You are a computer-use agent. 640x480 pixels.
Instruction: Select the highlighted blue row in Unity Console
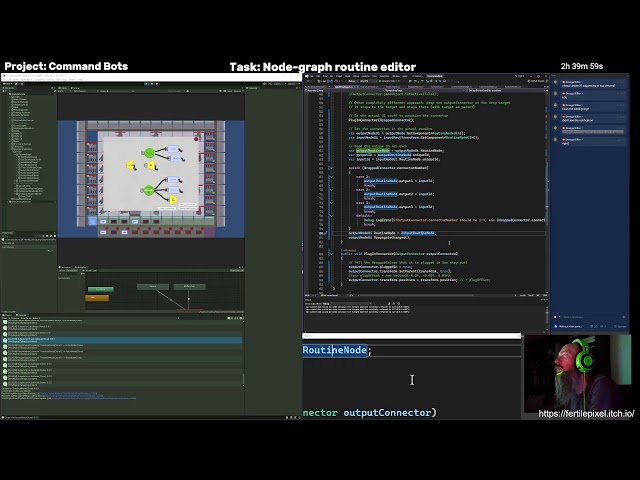(x=122, y=340)
